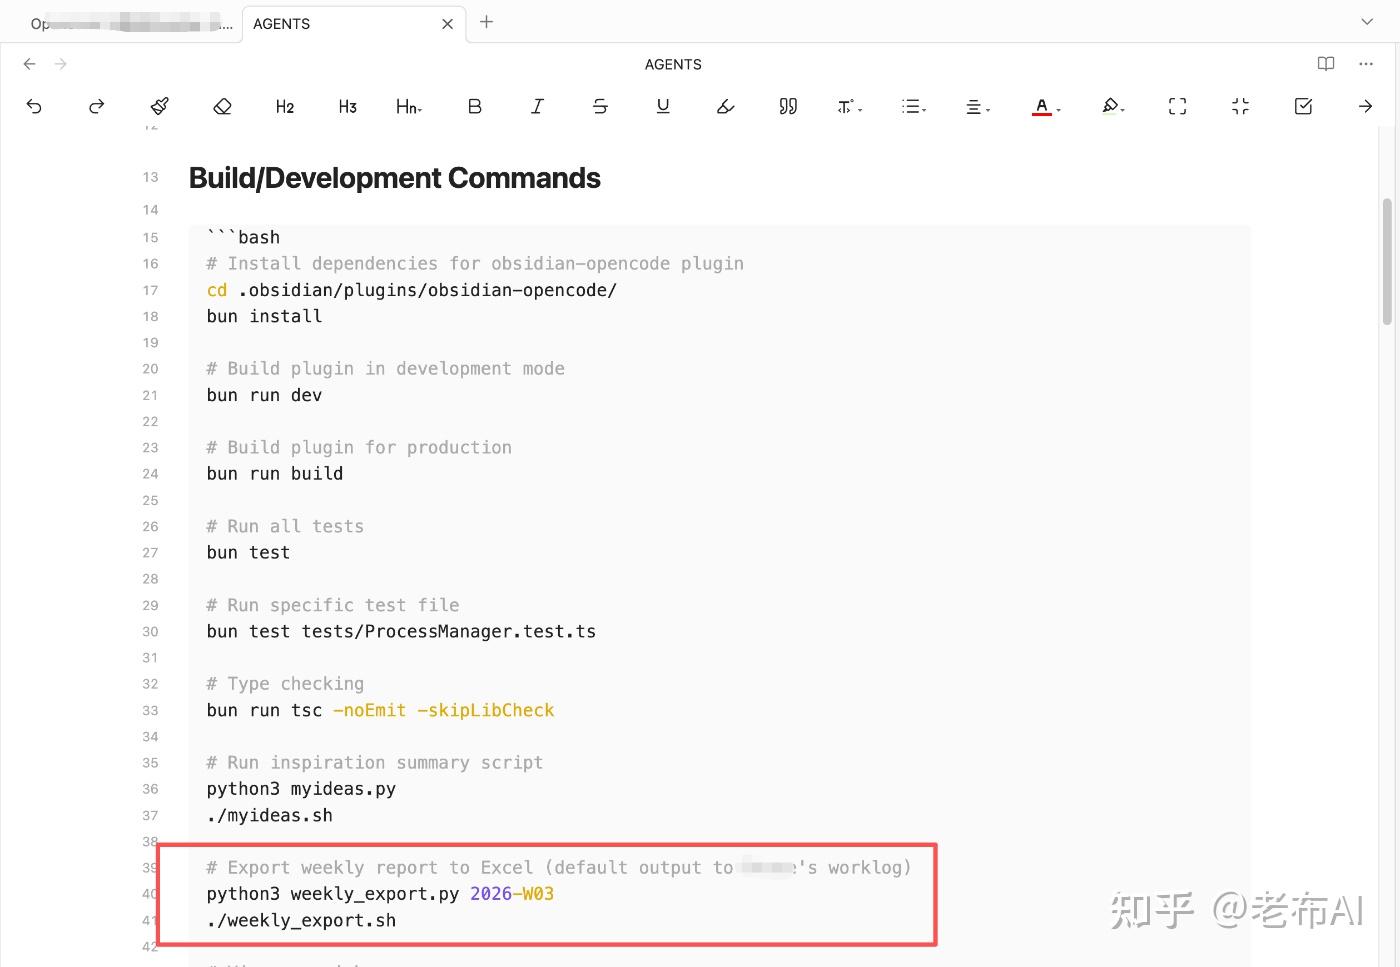Navigate back with left arrow
1400x967 pixels.
tap(29, 64)
